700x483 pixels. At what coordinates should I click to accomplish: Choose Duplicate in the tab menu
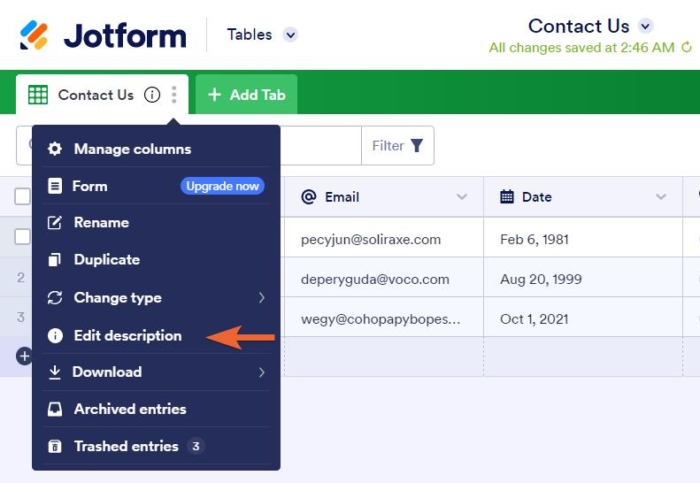(x=106, y=260)
